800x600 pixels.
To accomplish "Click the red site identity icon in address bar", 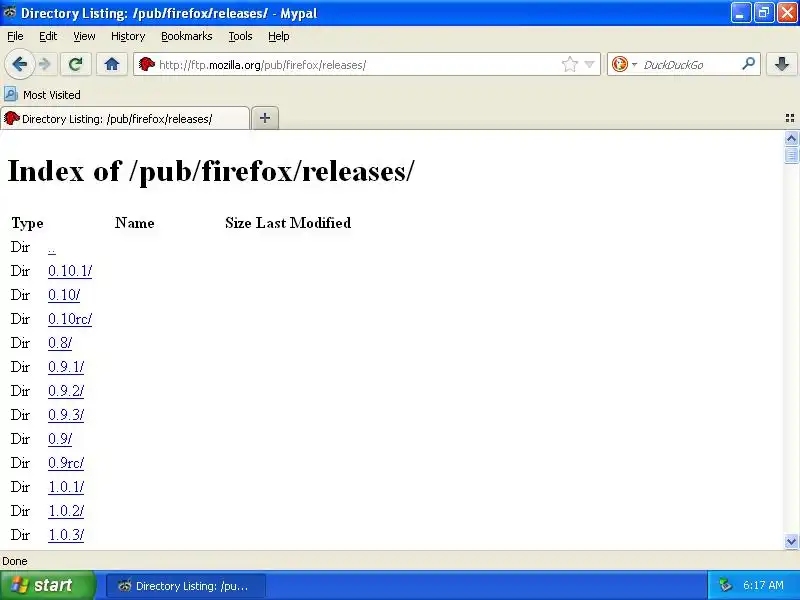I will click(x=147, y=64).
